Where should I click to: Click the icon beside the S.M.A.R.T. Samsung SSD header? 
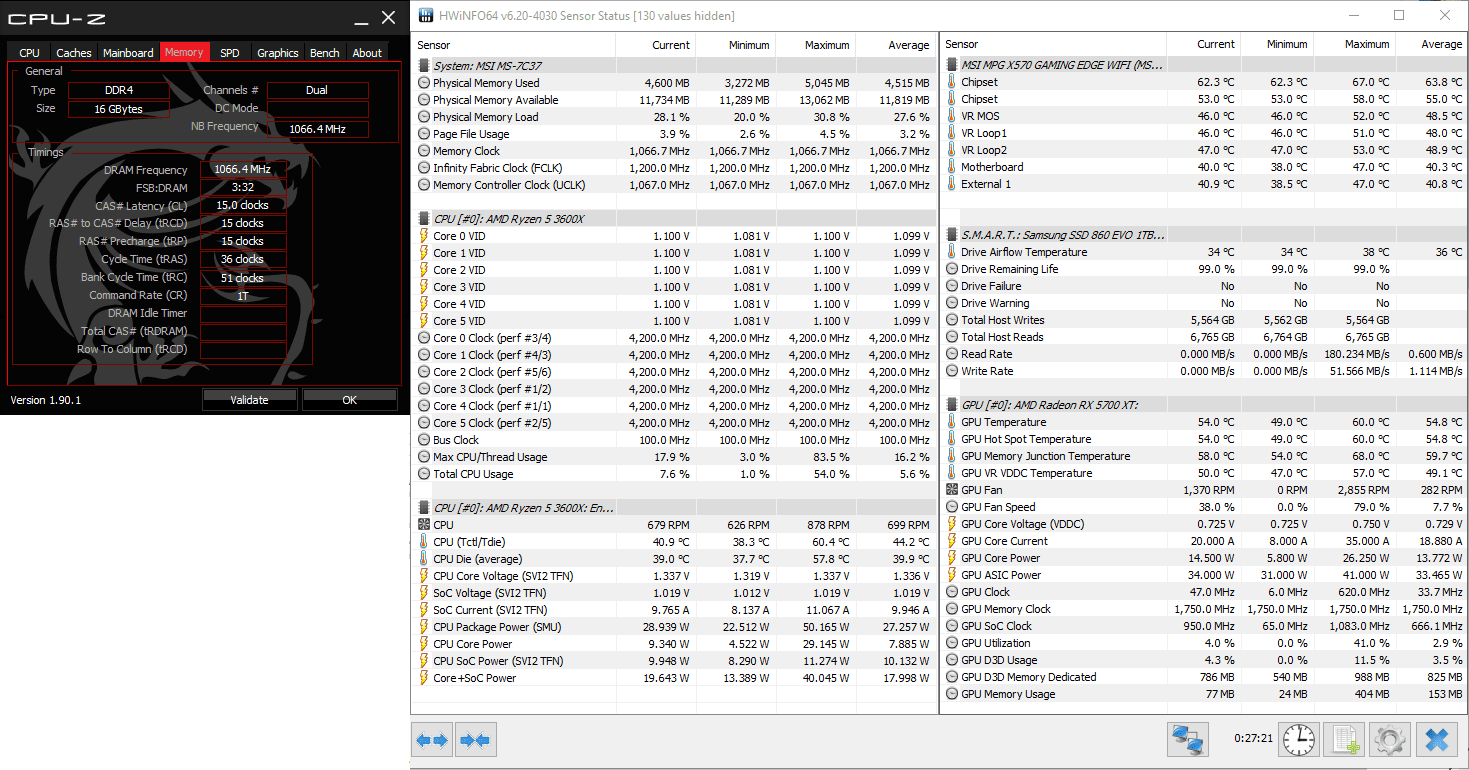(x=952, y=234)
